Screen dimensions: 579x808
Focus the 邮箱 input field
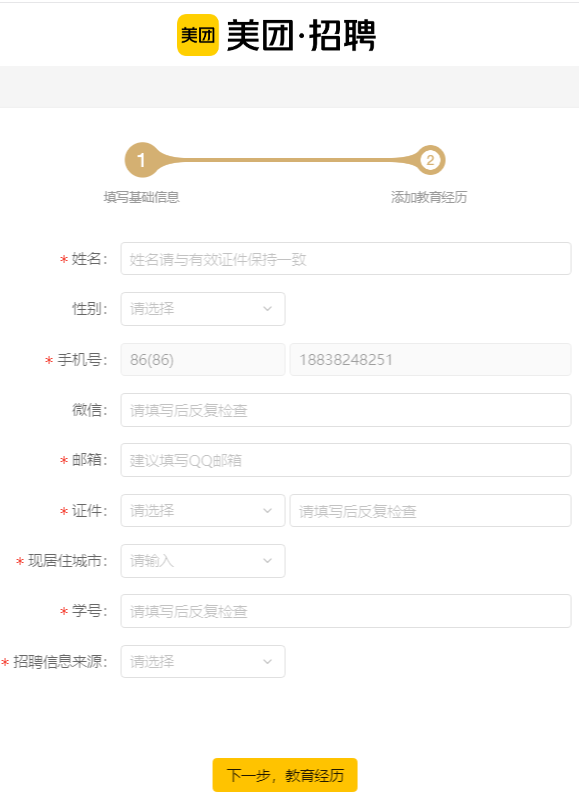pyautogui.click(x=346, y=460)
